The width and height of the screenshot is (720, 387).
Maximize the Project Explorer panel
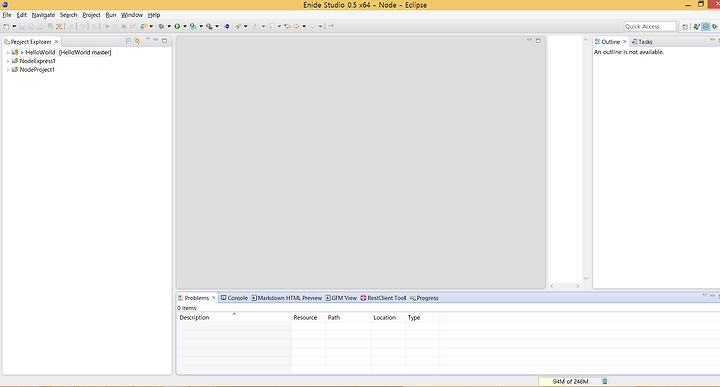[164, 40]
